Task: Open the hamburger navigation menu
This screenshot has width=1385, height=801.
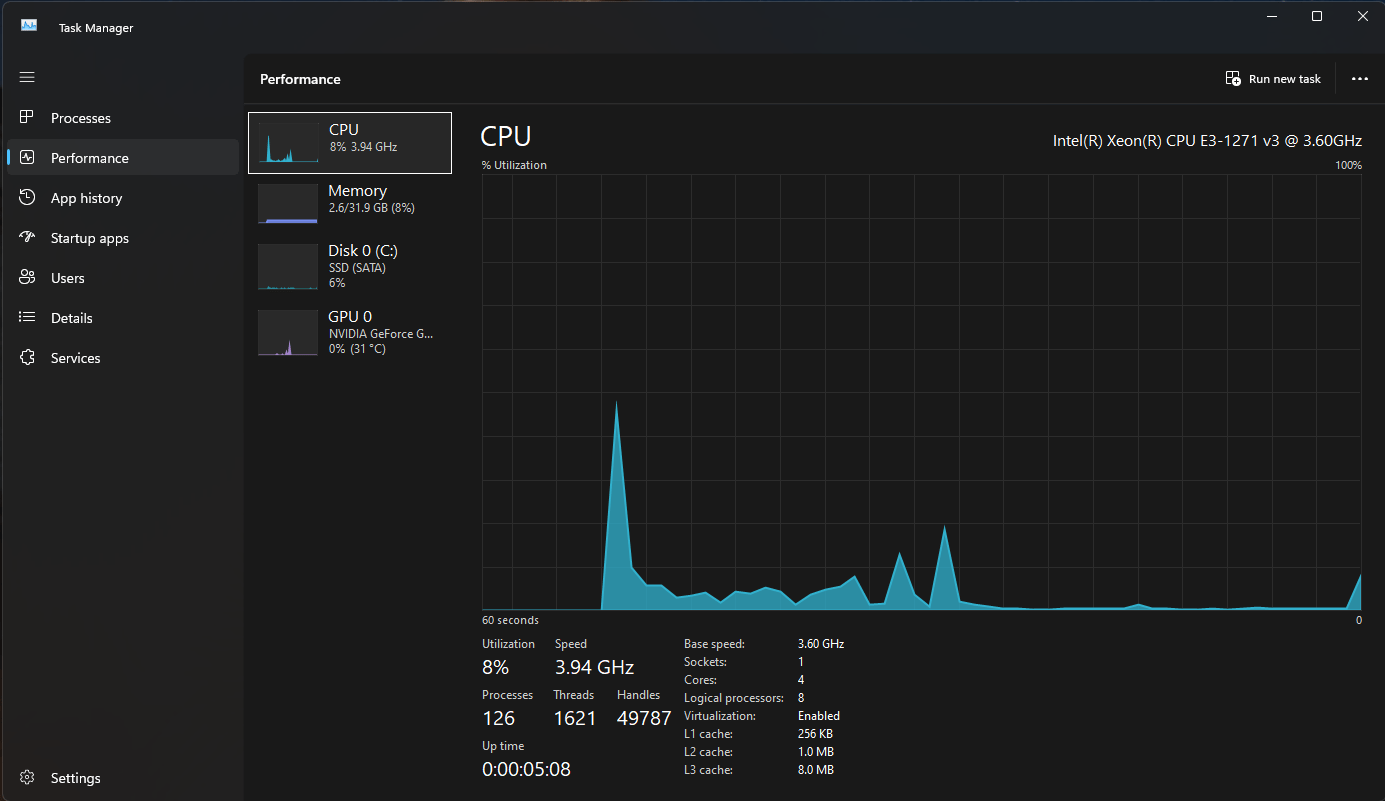Action: point(27,77)
